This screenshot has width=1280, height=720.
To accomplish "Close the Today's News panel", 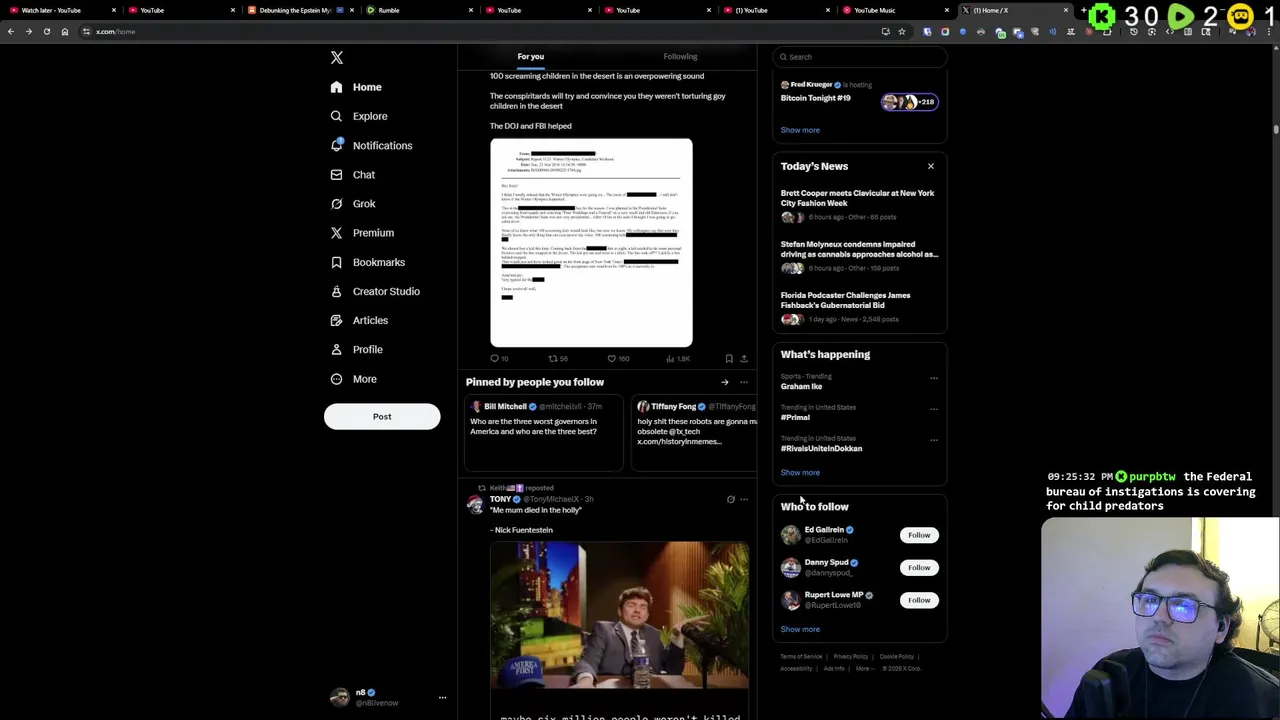I will (x=931, y=166).
